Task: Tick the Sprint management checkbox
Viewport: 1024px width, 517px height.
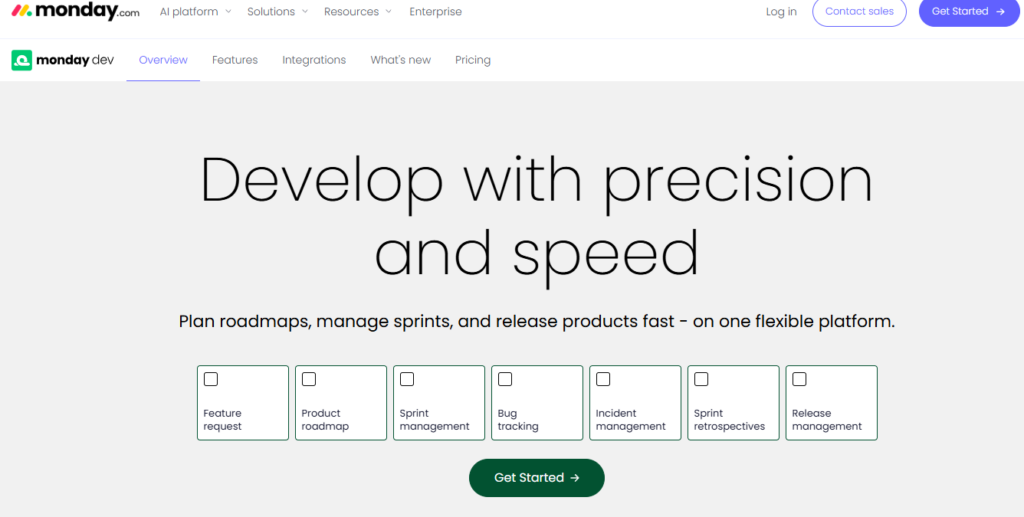Action: (x=407, y=379)
